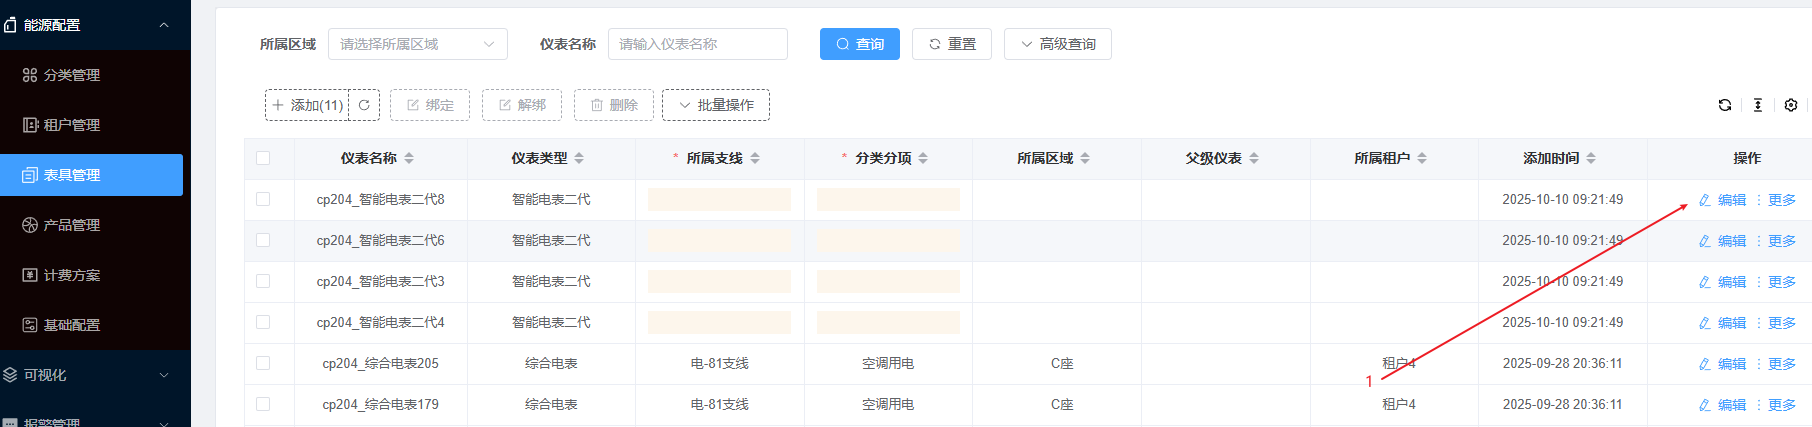Check the row cp204_智能电表二代8
The image size is (1812, 427).
click(x=263, y=199)
